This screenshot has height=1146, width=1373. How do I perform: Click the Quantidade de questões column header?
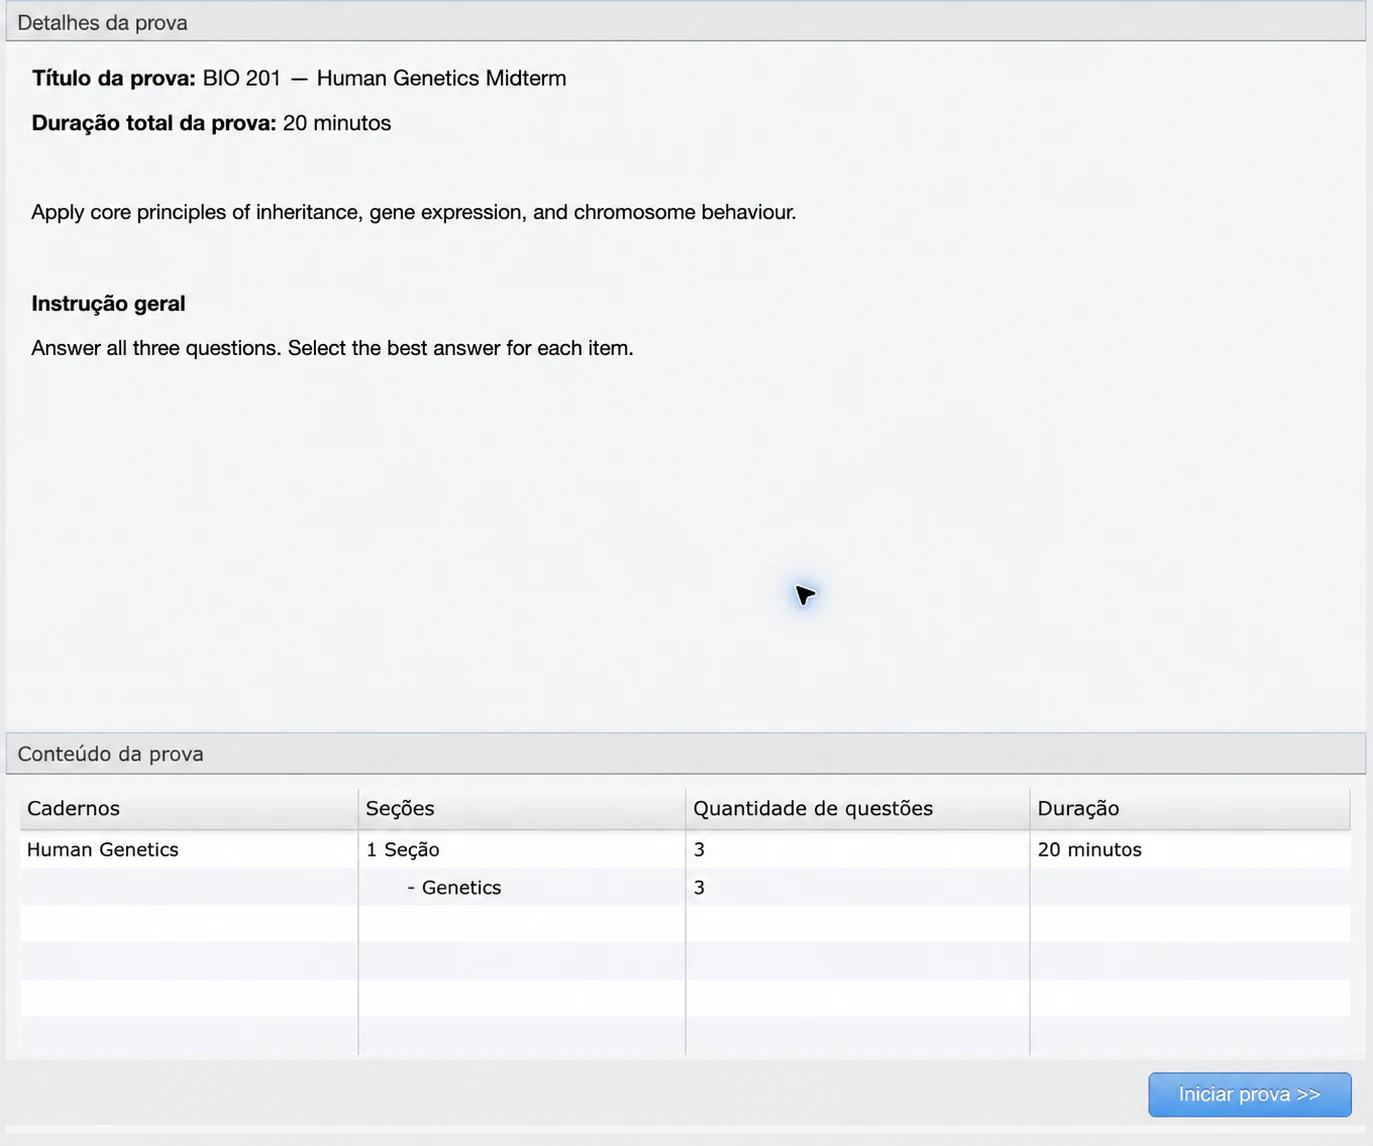pyautogui.click(x=858, y=808)
